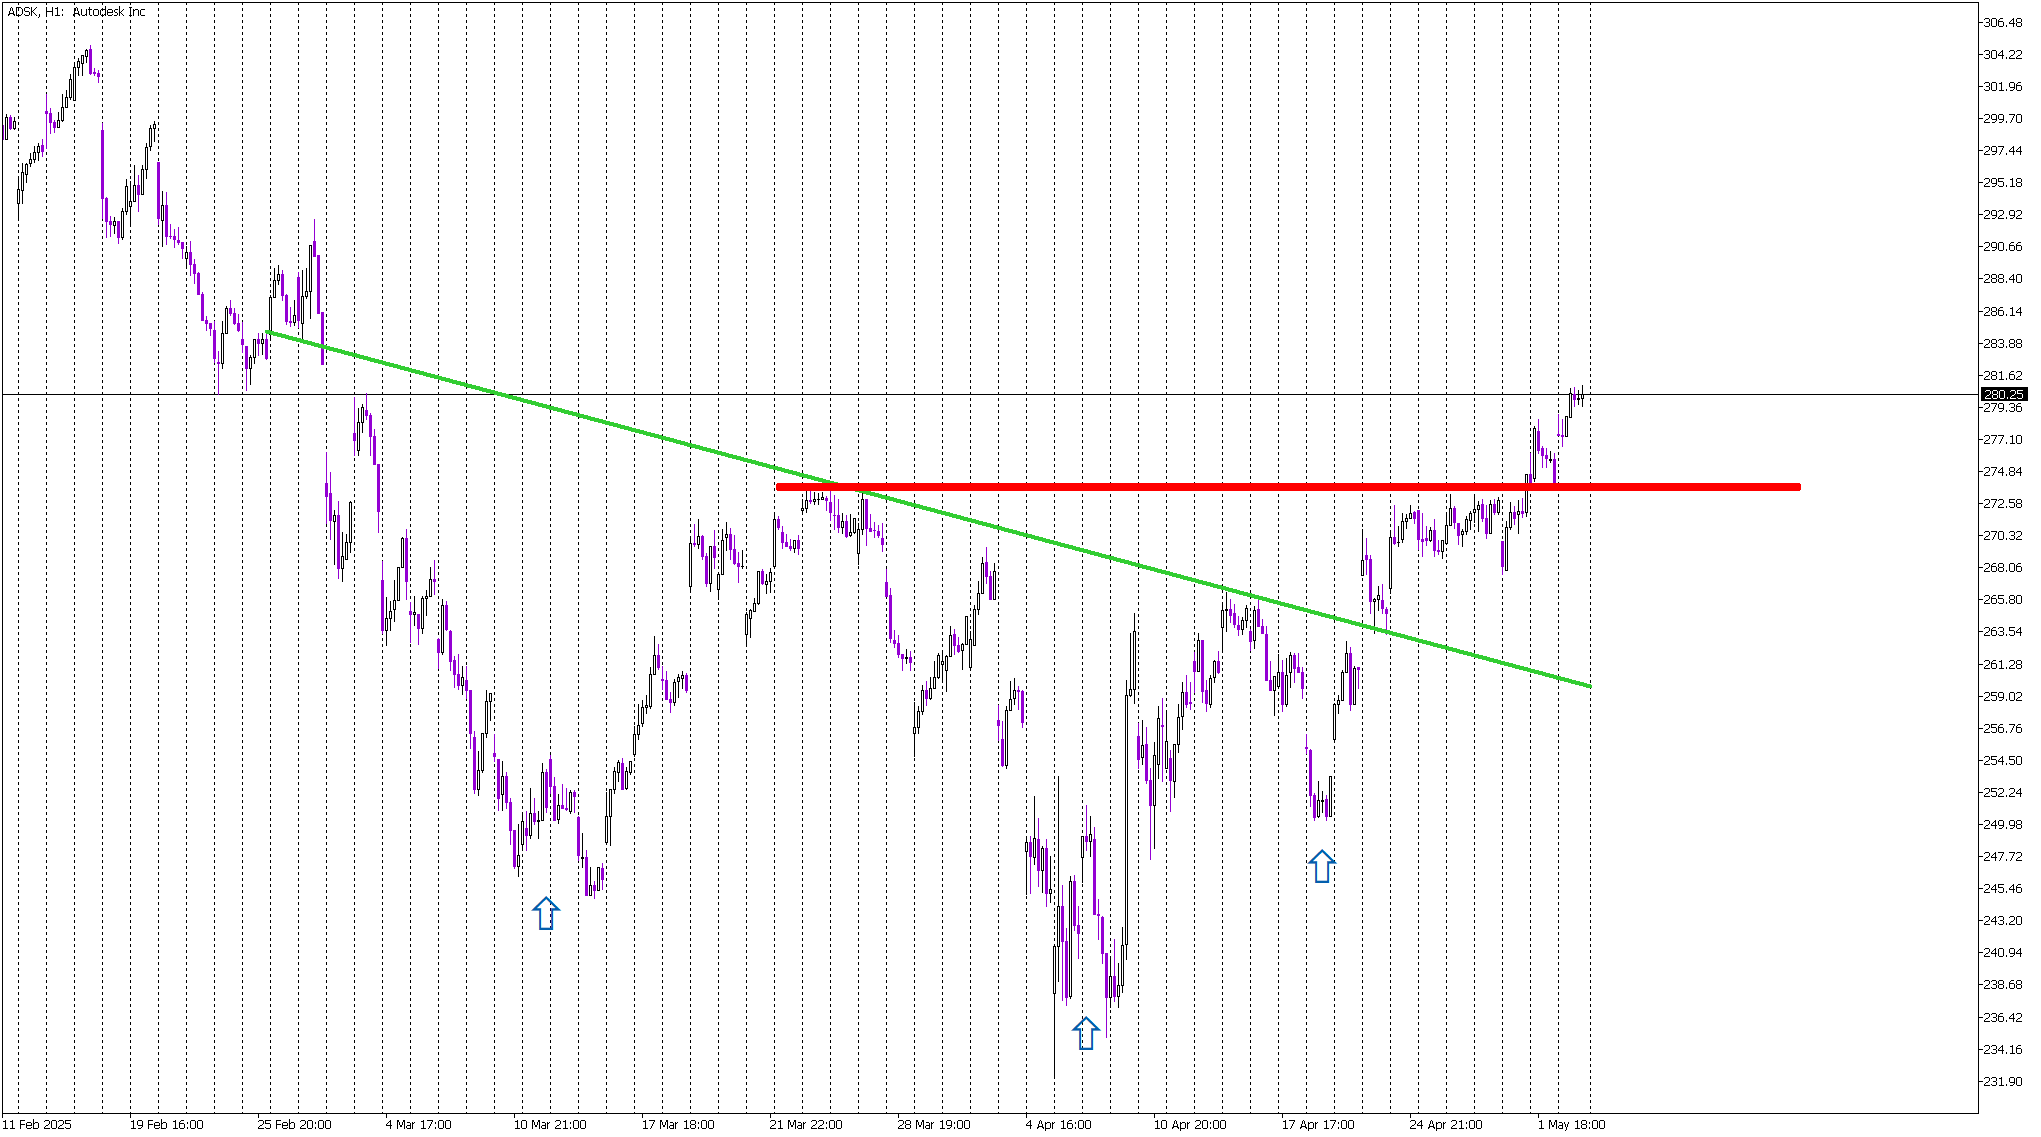Select the blue up arrow near 17 Apr
Viewport: 2041px width, 1137px height.
pos(1322,866)
